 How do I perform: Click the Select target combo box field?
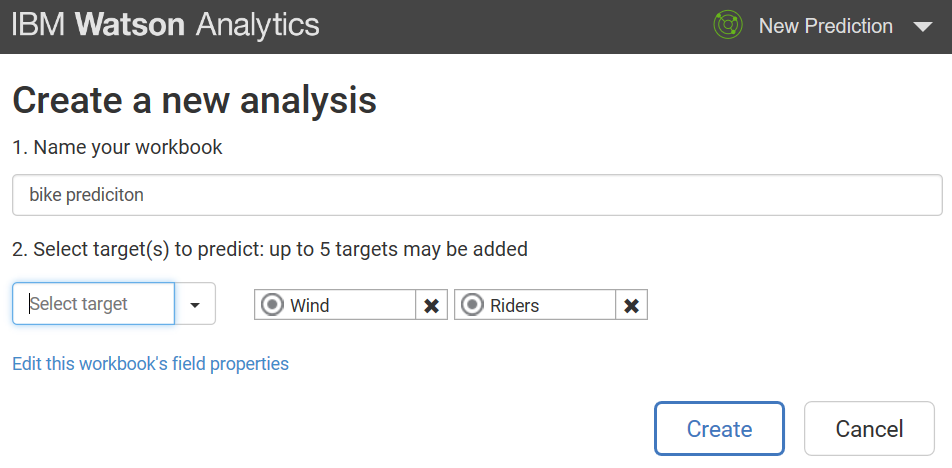(94, 304)
